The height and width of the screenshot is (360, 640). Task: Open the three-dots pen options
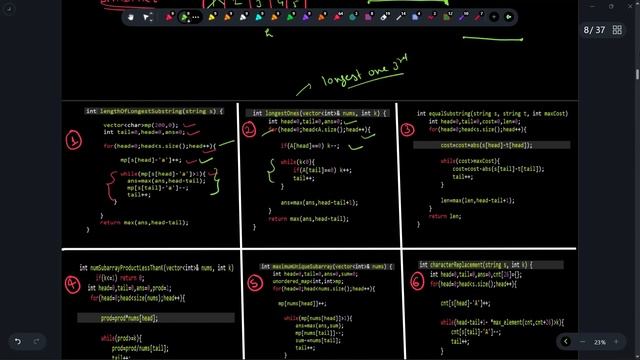[196, 17]
